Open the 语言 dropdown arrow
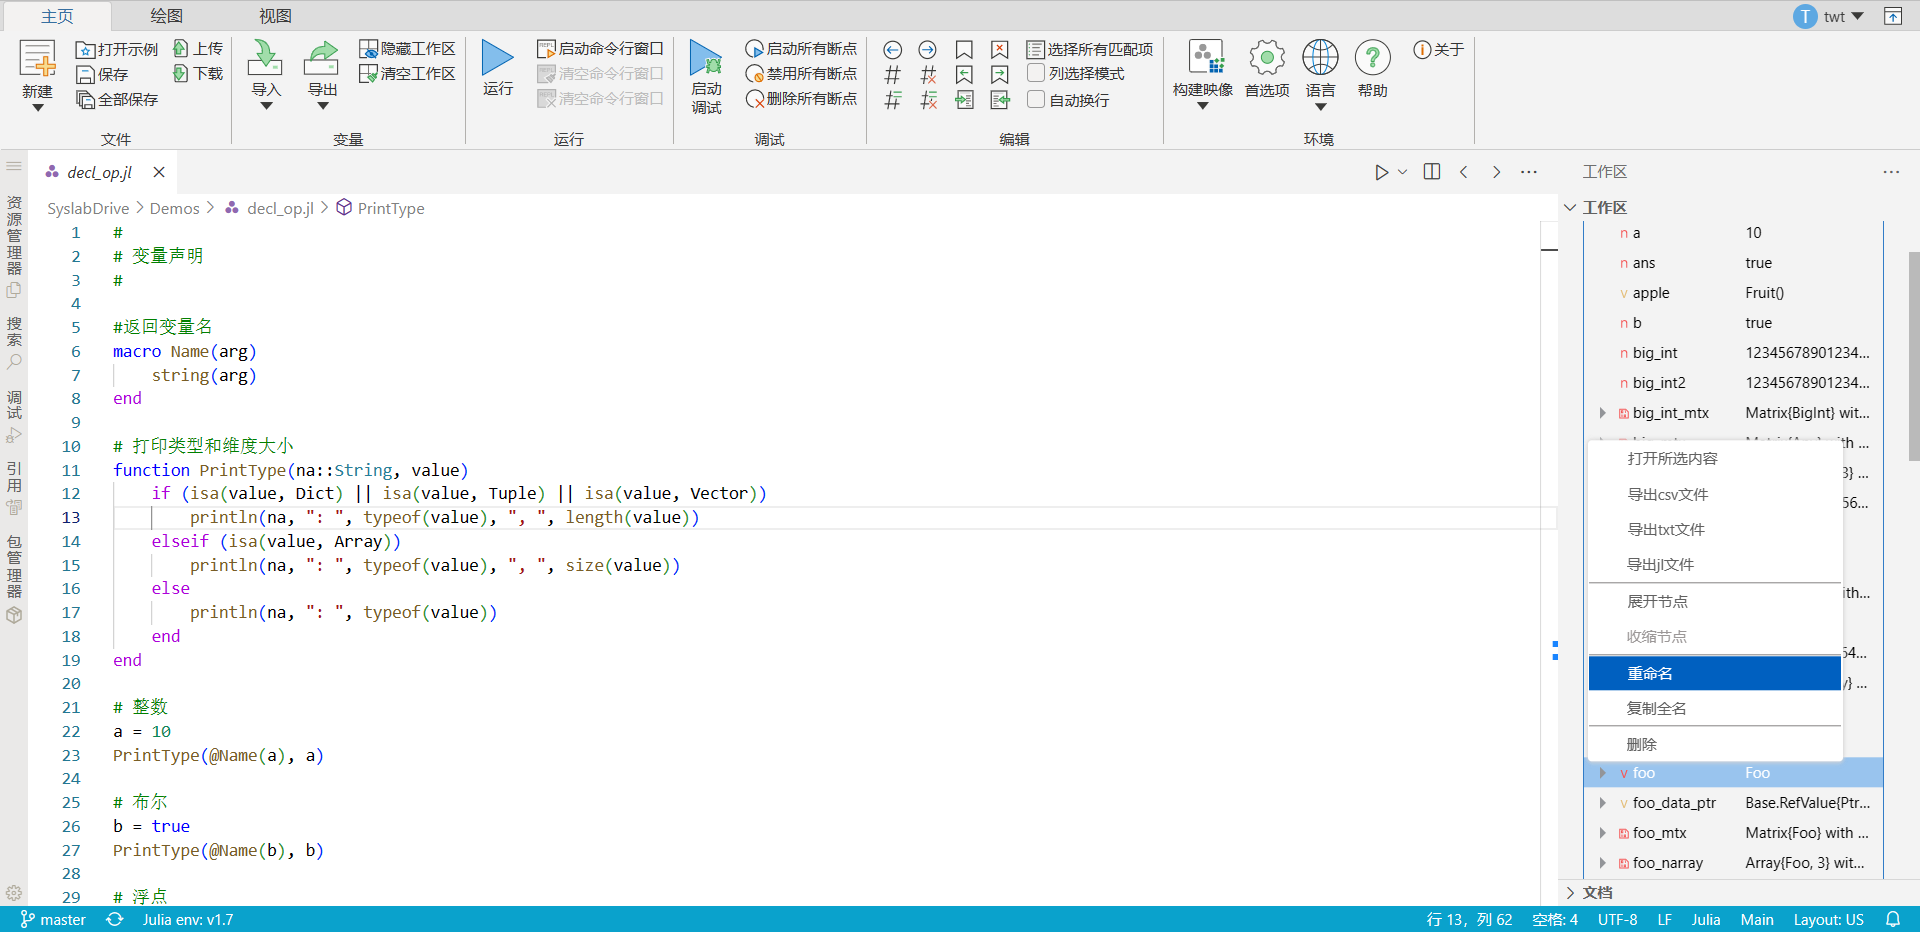This screenshot has height=932, width=1920. [1320, 107]
